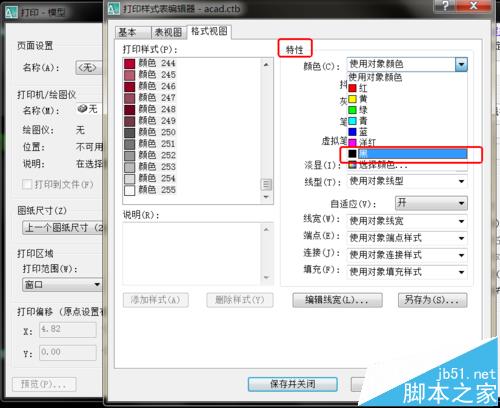The height and width of the screenshot is (408, 500).
Task: Toggle 打印到文件(F) checkbox in print window
Action: 27,184
